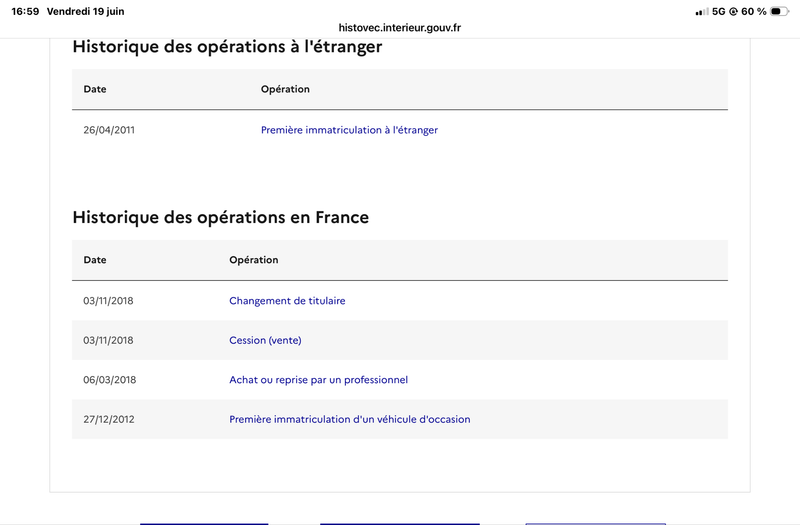Open the Changement de titulaire link
The width and height of the screenshot is (800, 525).
tap(287, 301)
